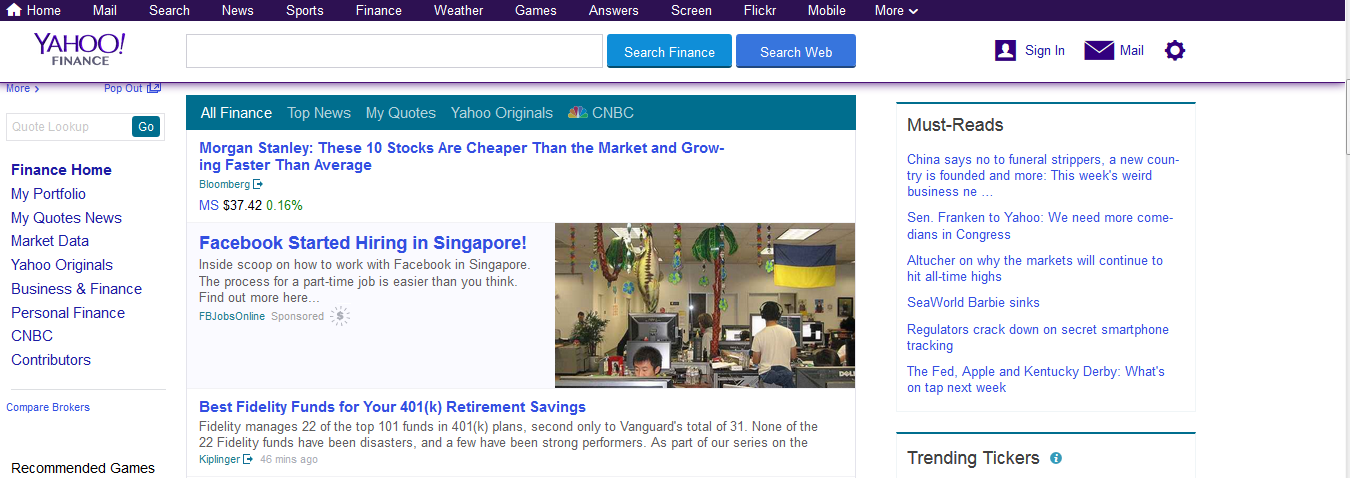
Task: Open Facebook Started Hiring in Singapore ad
Action: (363, 243)
